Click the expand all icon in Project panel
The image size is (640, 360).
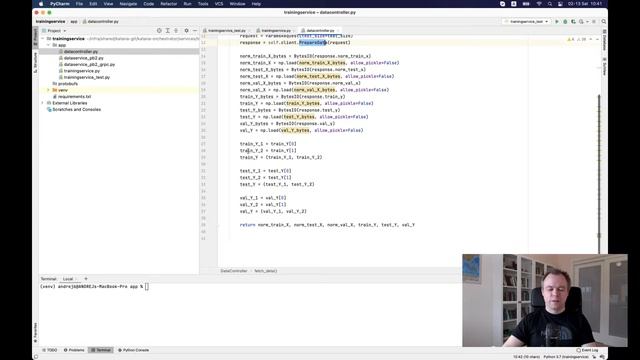[x=168, y=31]
